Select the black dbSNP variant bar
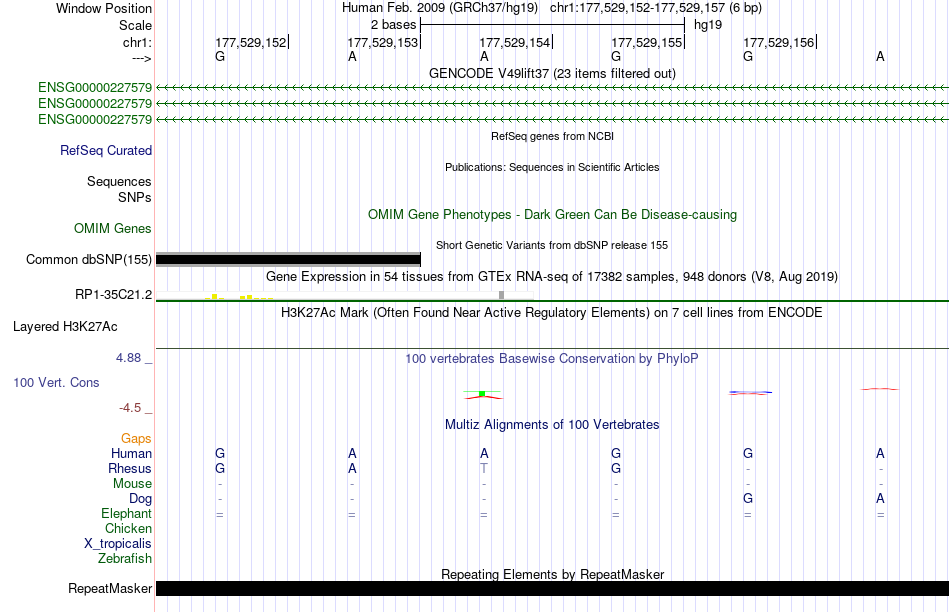The height and width of the screenshot is (612, 950). coord(288,259)
